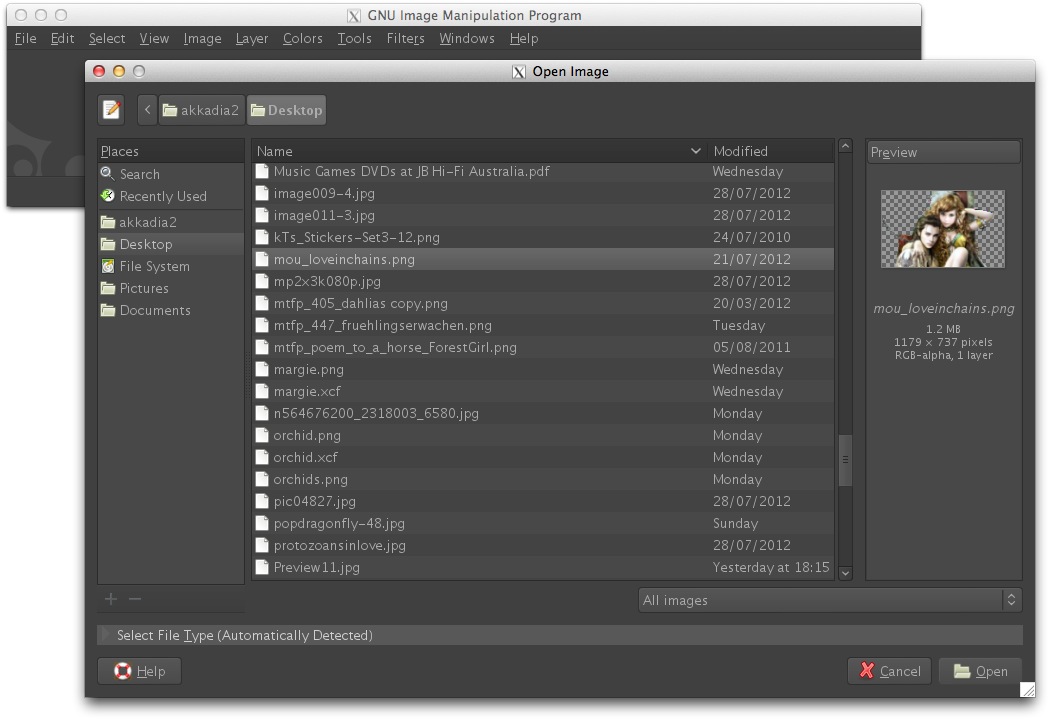Select n564676200_2318003_6580.jpg file
1051x721 pixels.
(x=543, y=413)
